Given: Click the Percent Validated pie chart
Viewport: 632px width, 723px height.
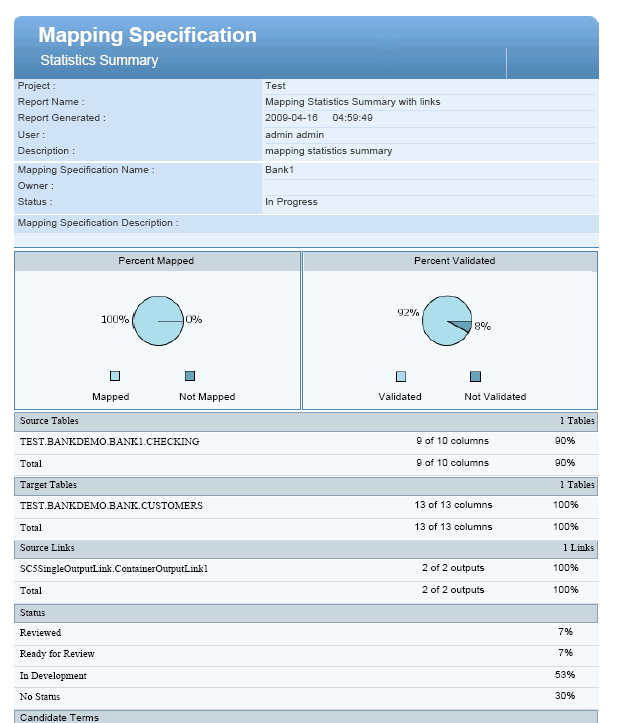Looking at the screenshot, I should pyautogui.click(x=447, y=320).
